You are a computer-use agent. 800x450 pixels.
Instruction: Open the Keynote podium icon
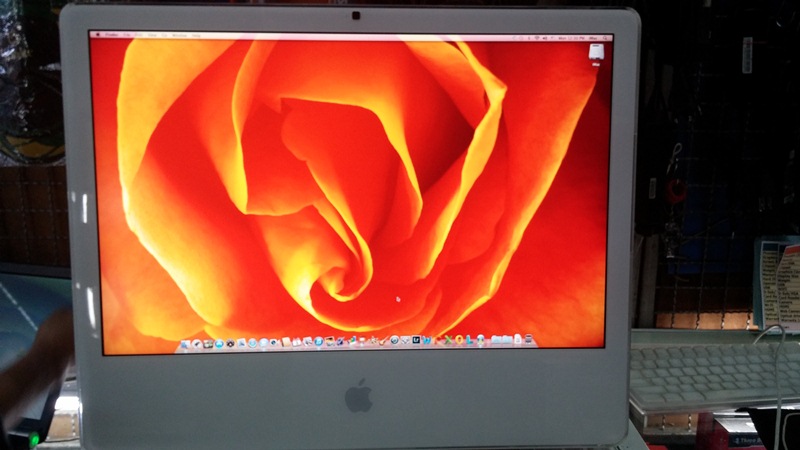click(362, 341)
